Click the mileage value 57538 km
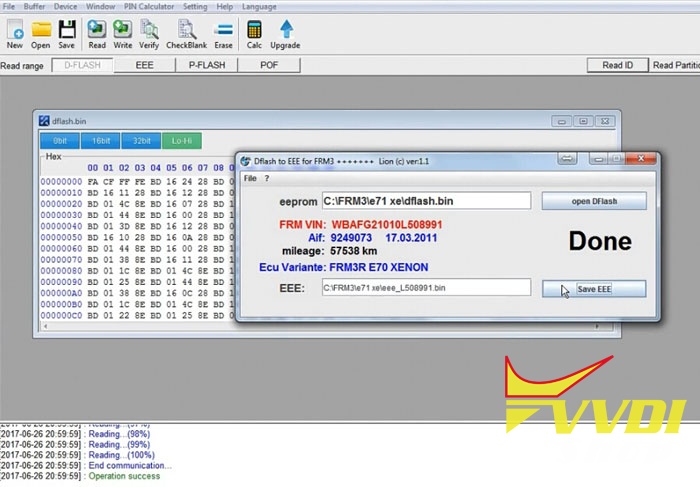Image resolution: width=700 pixels, height=487 pixels. (x=354, y=251)
